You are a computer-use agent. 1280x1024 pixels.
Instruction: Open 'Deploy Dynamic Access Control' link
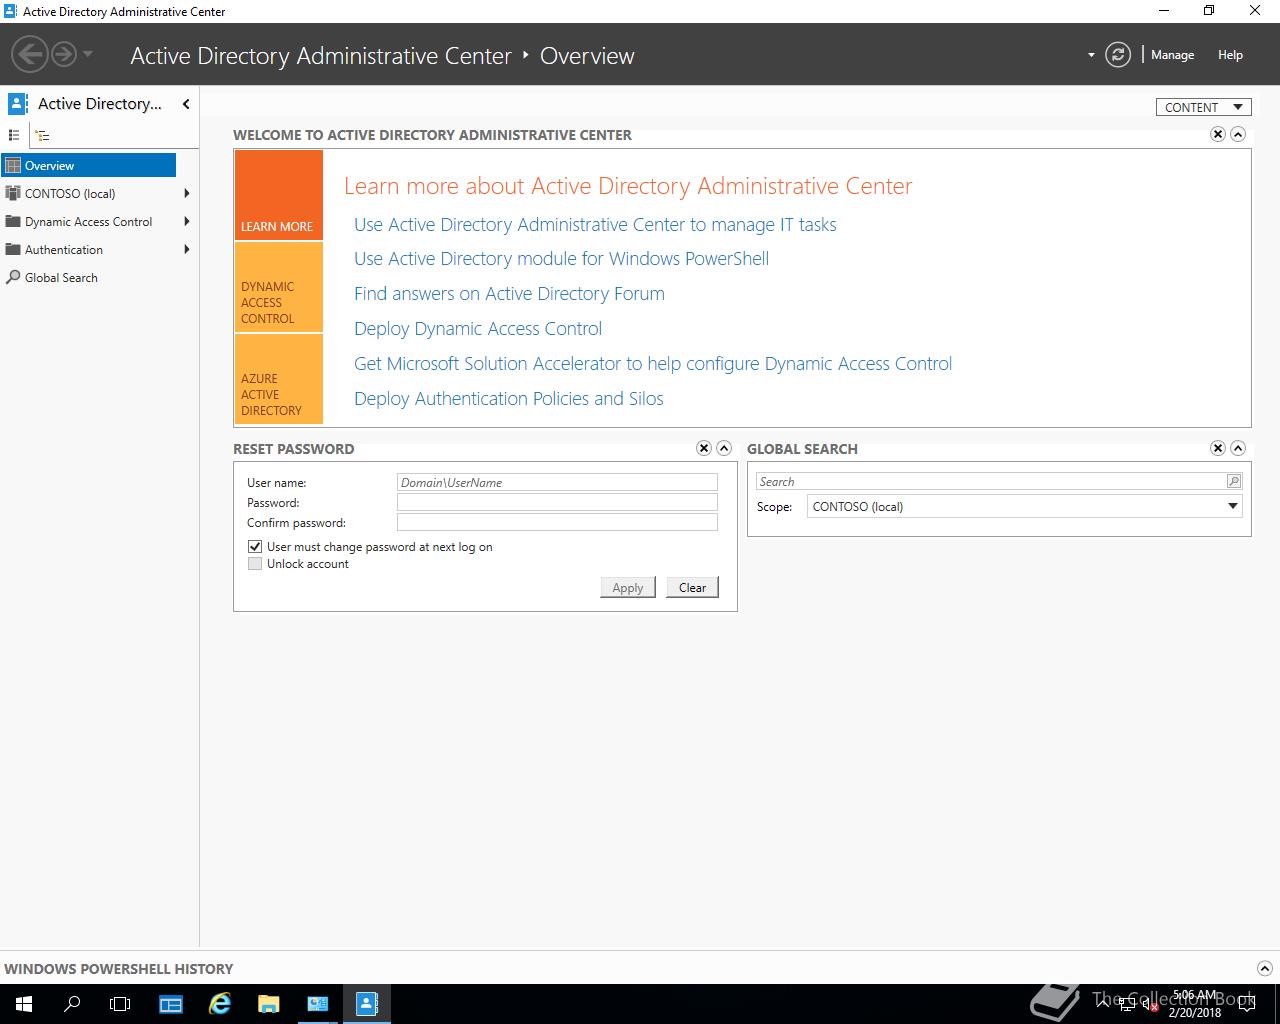(x=478, y=329)
